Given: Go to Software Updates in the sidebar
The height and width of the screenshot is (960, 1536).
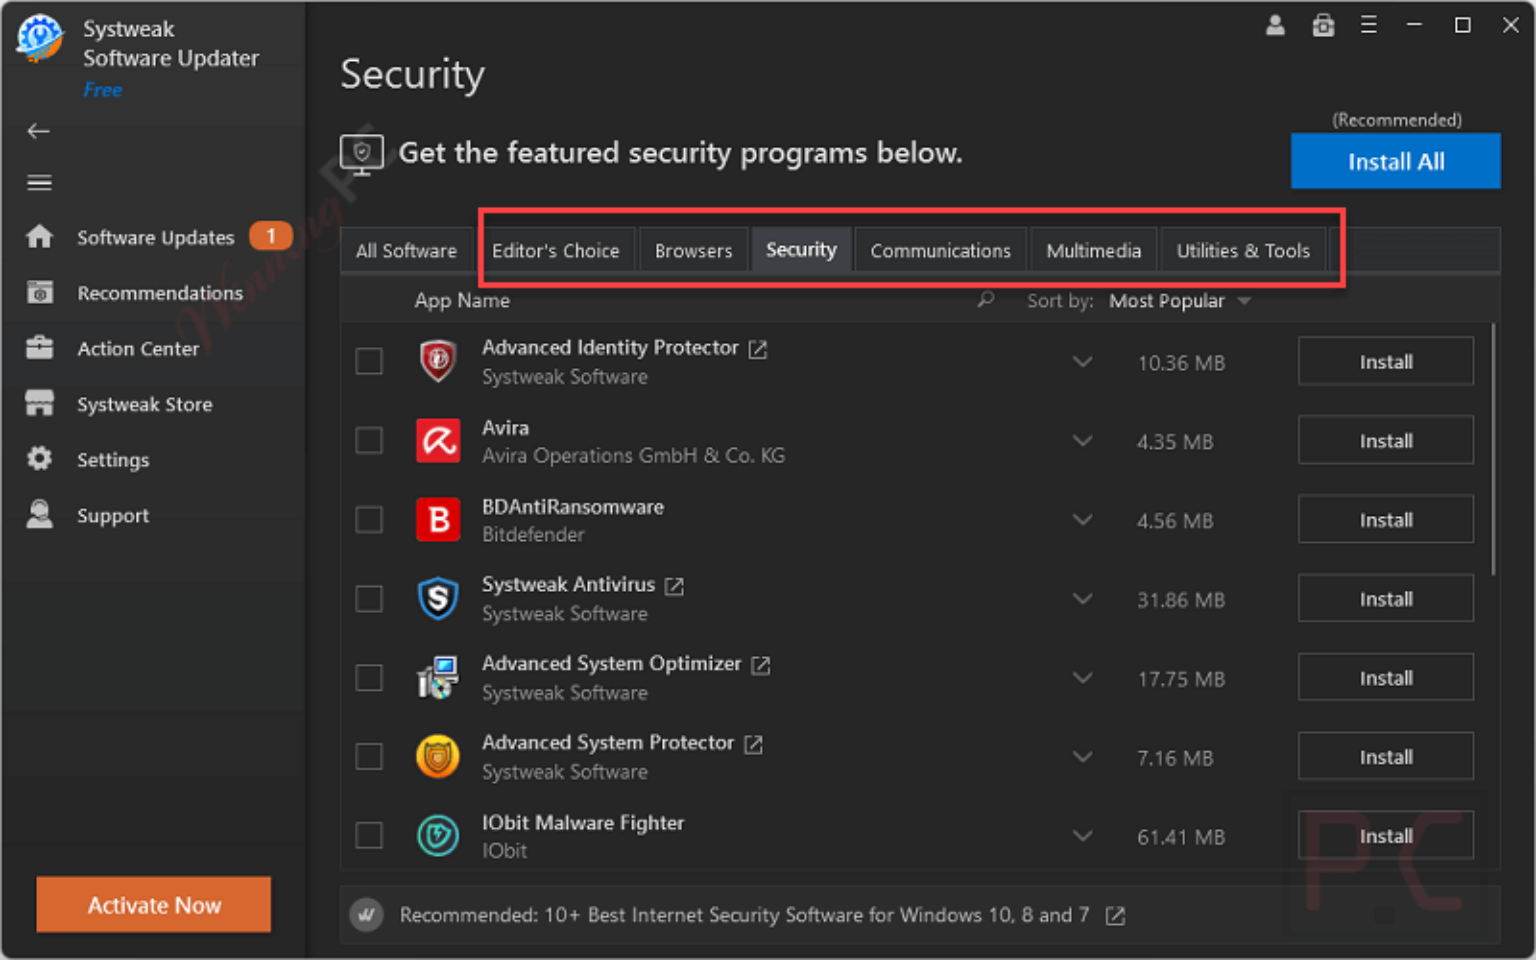Looking at the screenshot, I should point(156,237).
